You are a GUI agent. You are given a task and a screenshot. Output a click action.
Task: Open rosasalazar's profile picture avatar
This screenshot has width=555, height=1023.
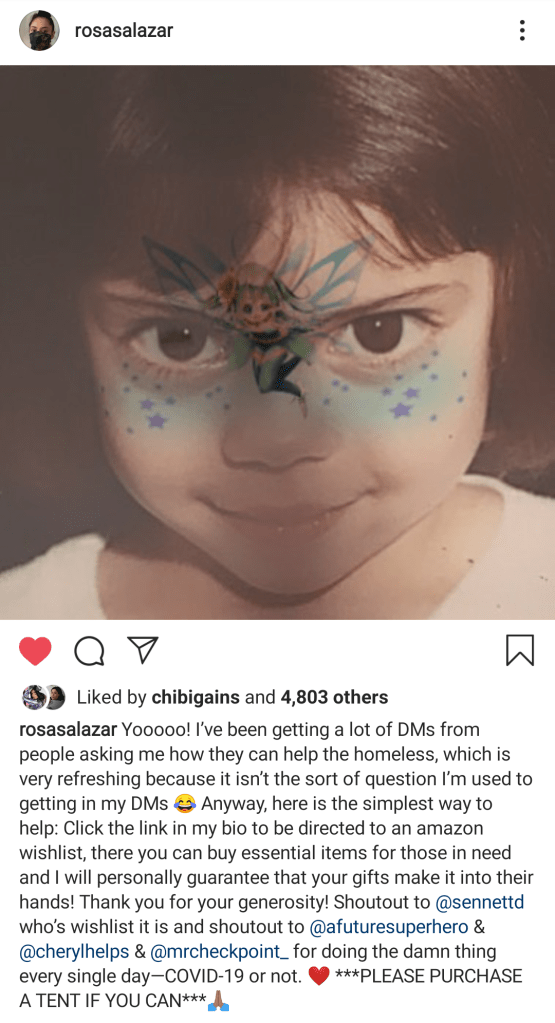click(x=39, y=30)
